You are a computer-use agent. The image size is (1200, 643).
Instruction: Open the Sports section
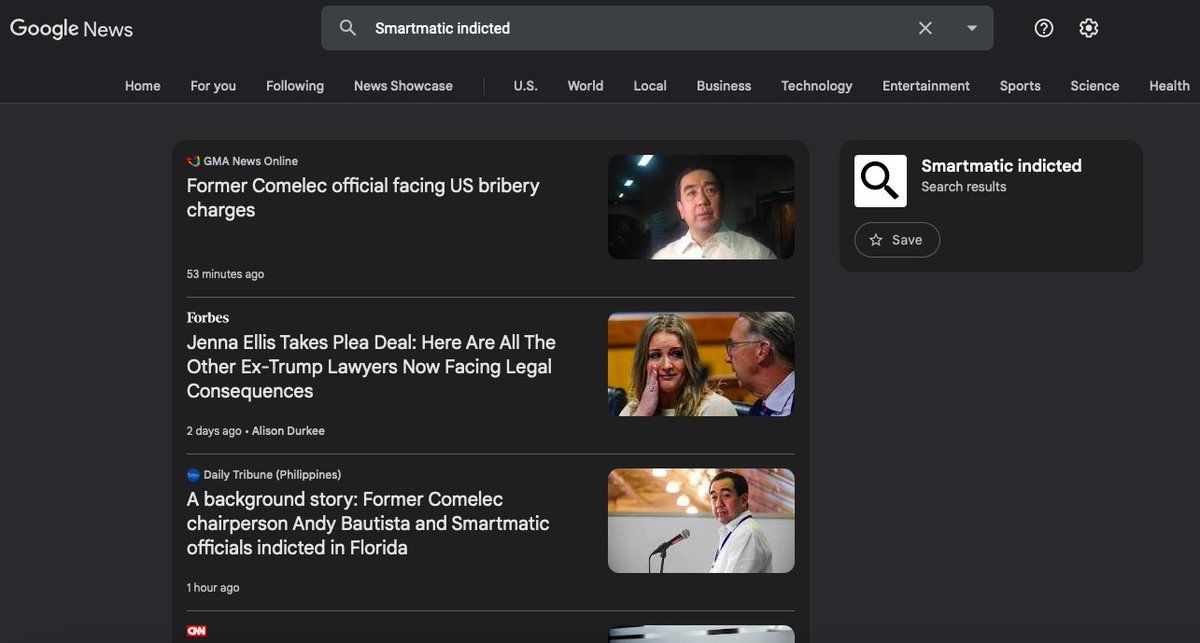point(1020,86)
